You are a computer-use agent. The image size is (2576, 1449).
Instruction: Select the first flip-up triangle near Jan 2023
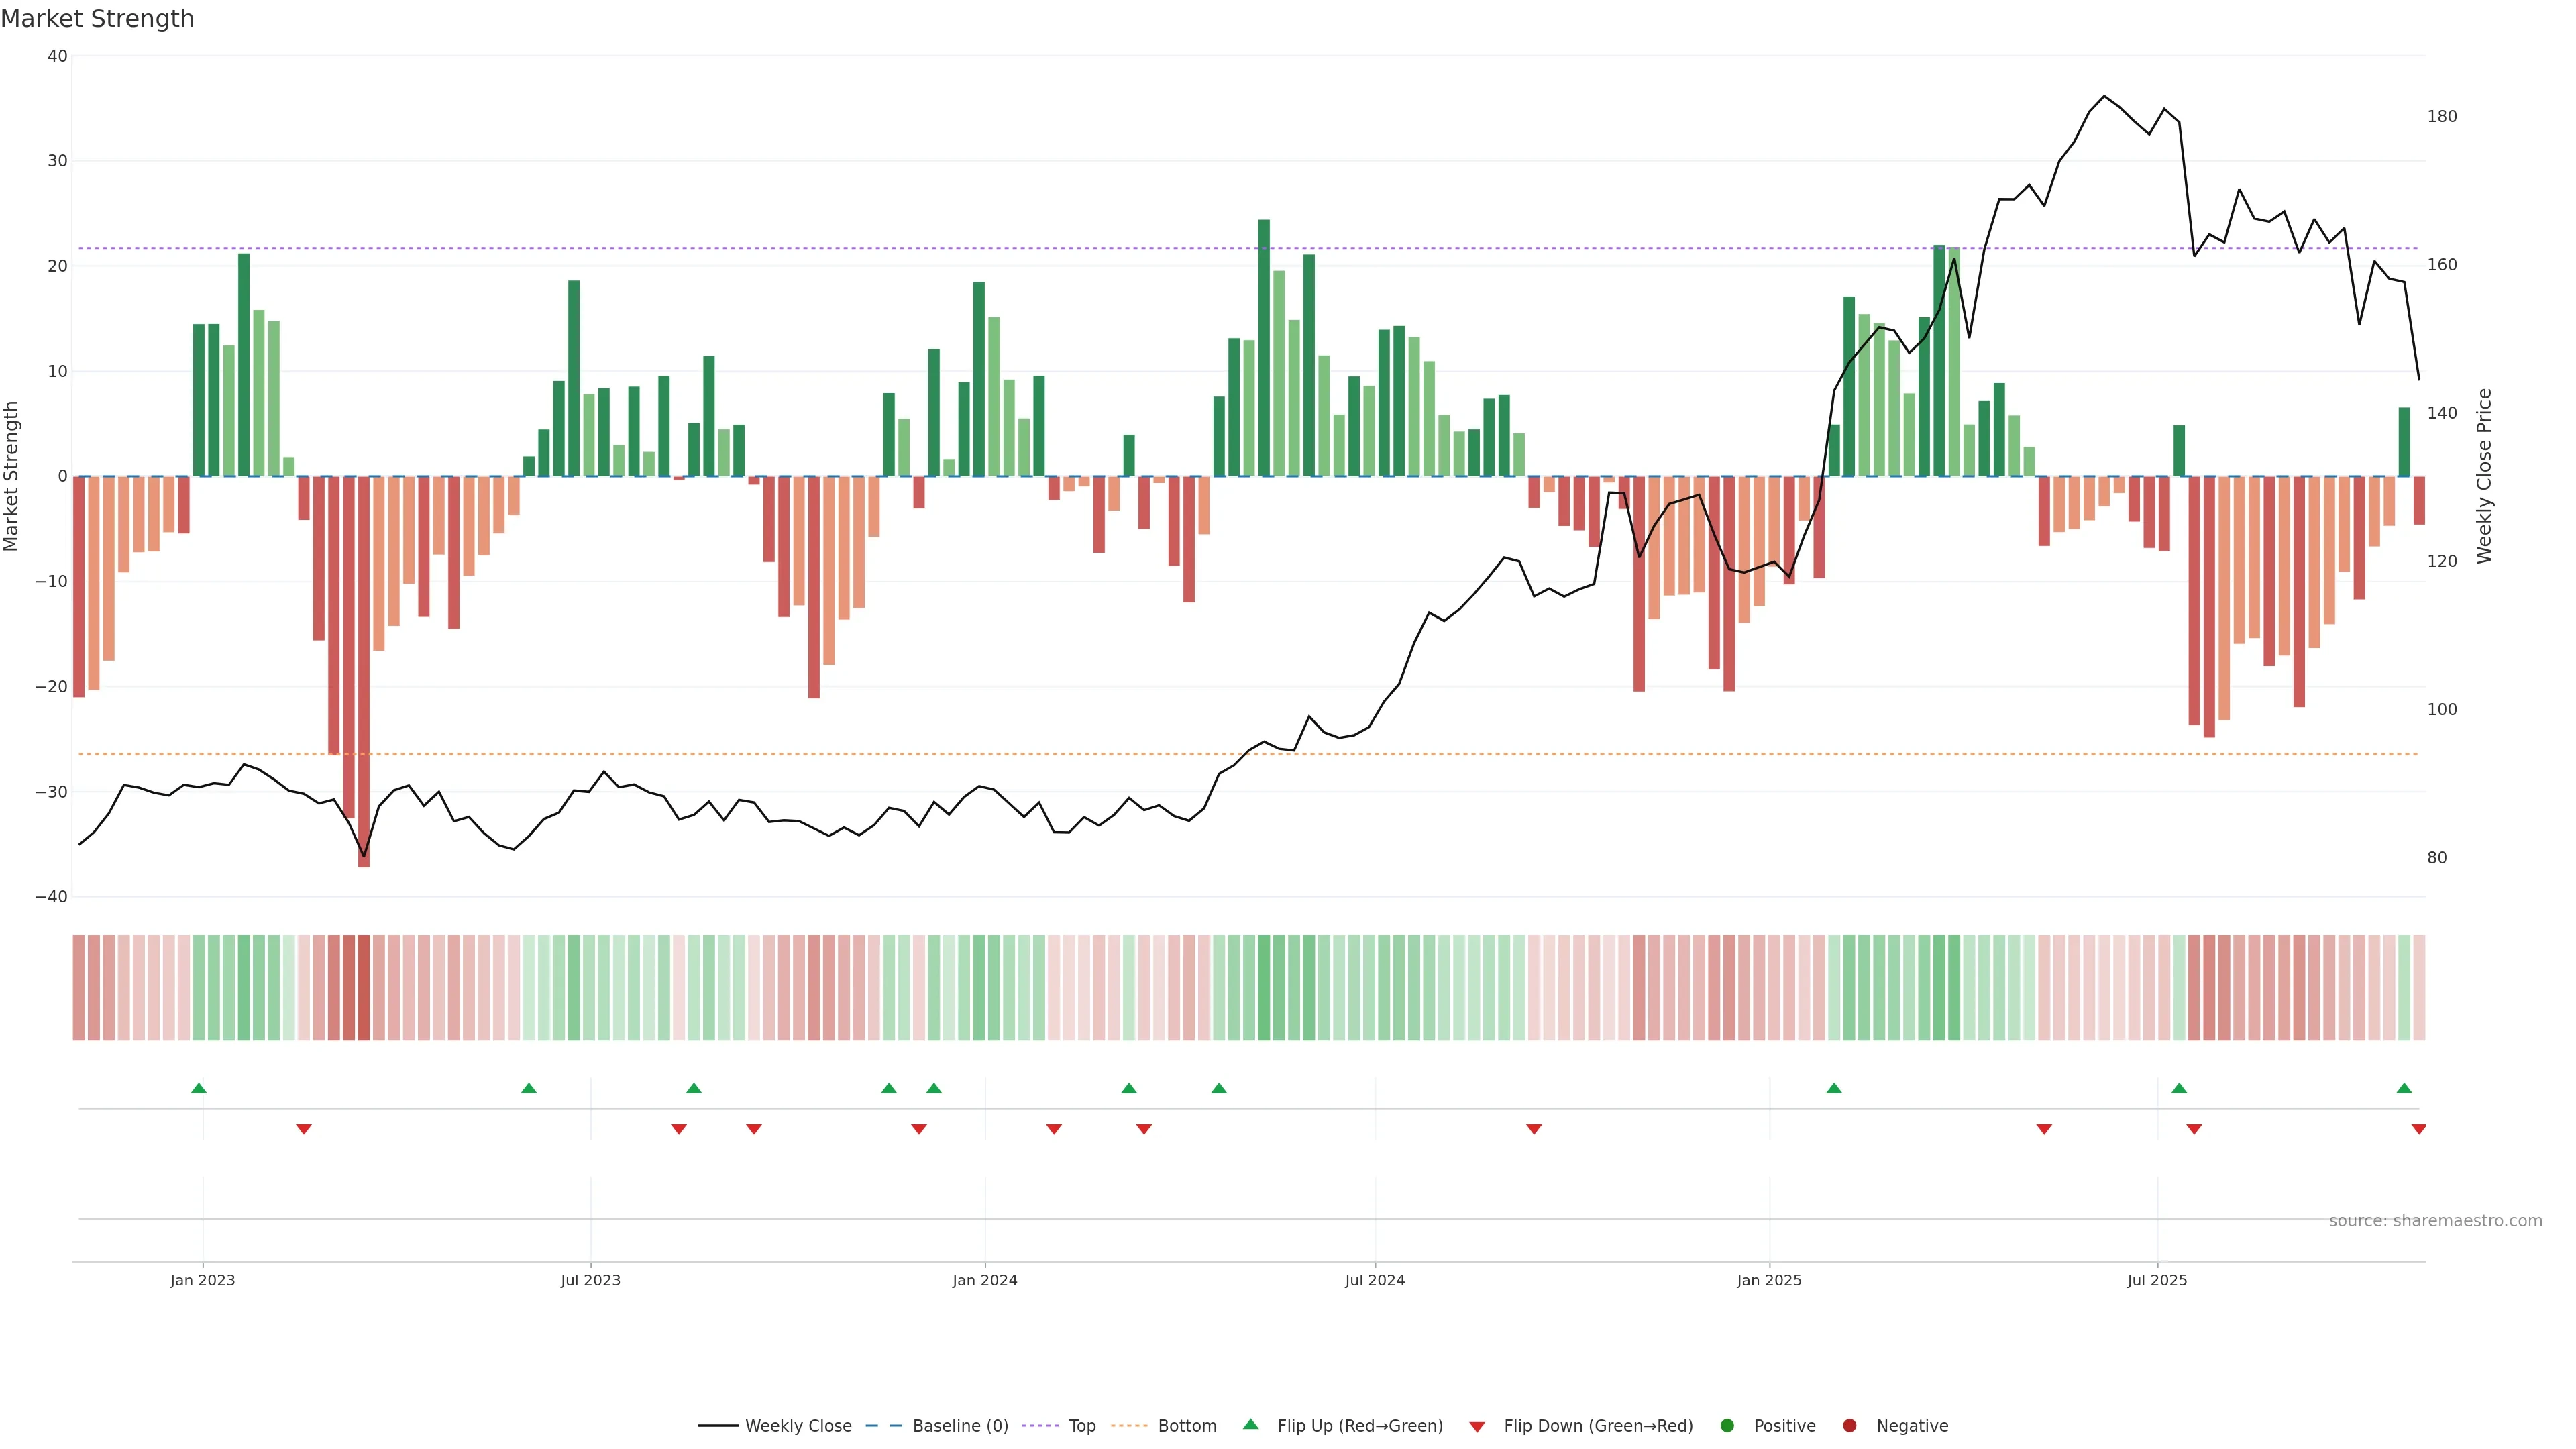point(199,1088)
